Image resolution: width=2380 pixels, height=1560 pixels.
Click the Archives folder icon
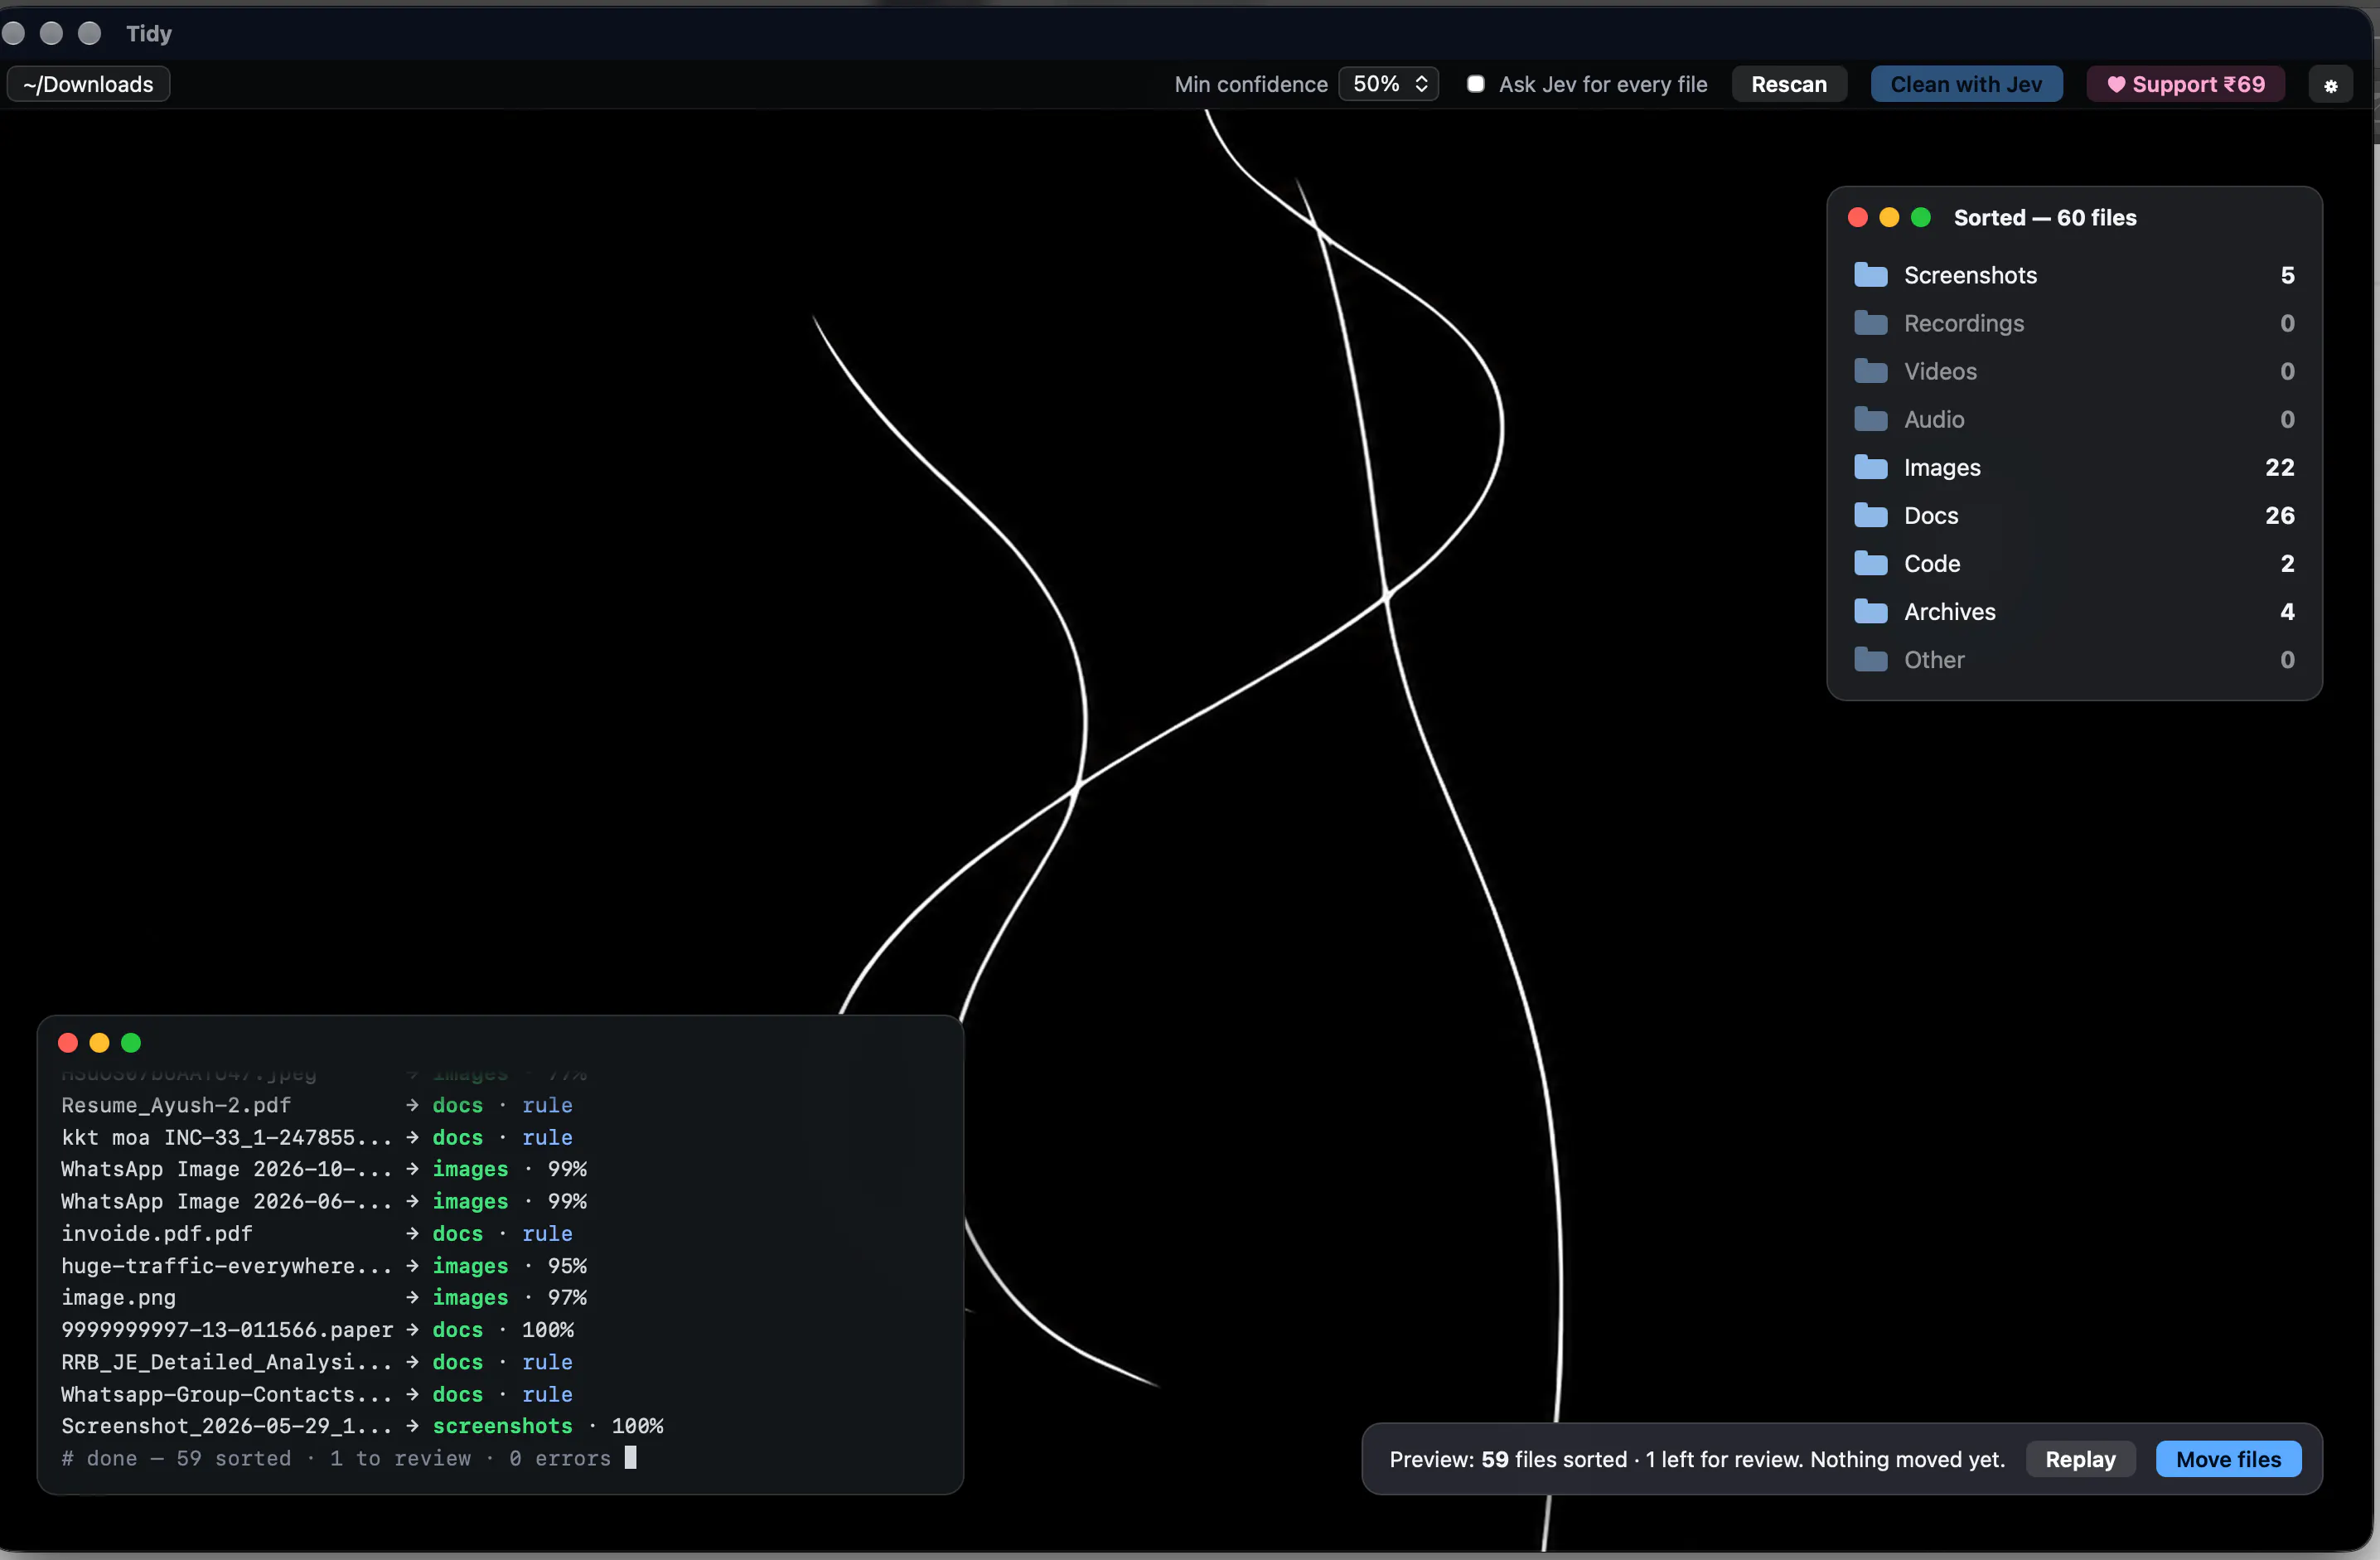pyautogui.click(x=1870, y=611)
